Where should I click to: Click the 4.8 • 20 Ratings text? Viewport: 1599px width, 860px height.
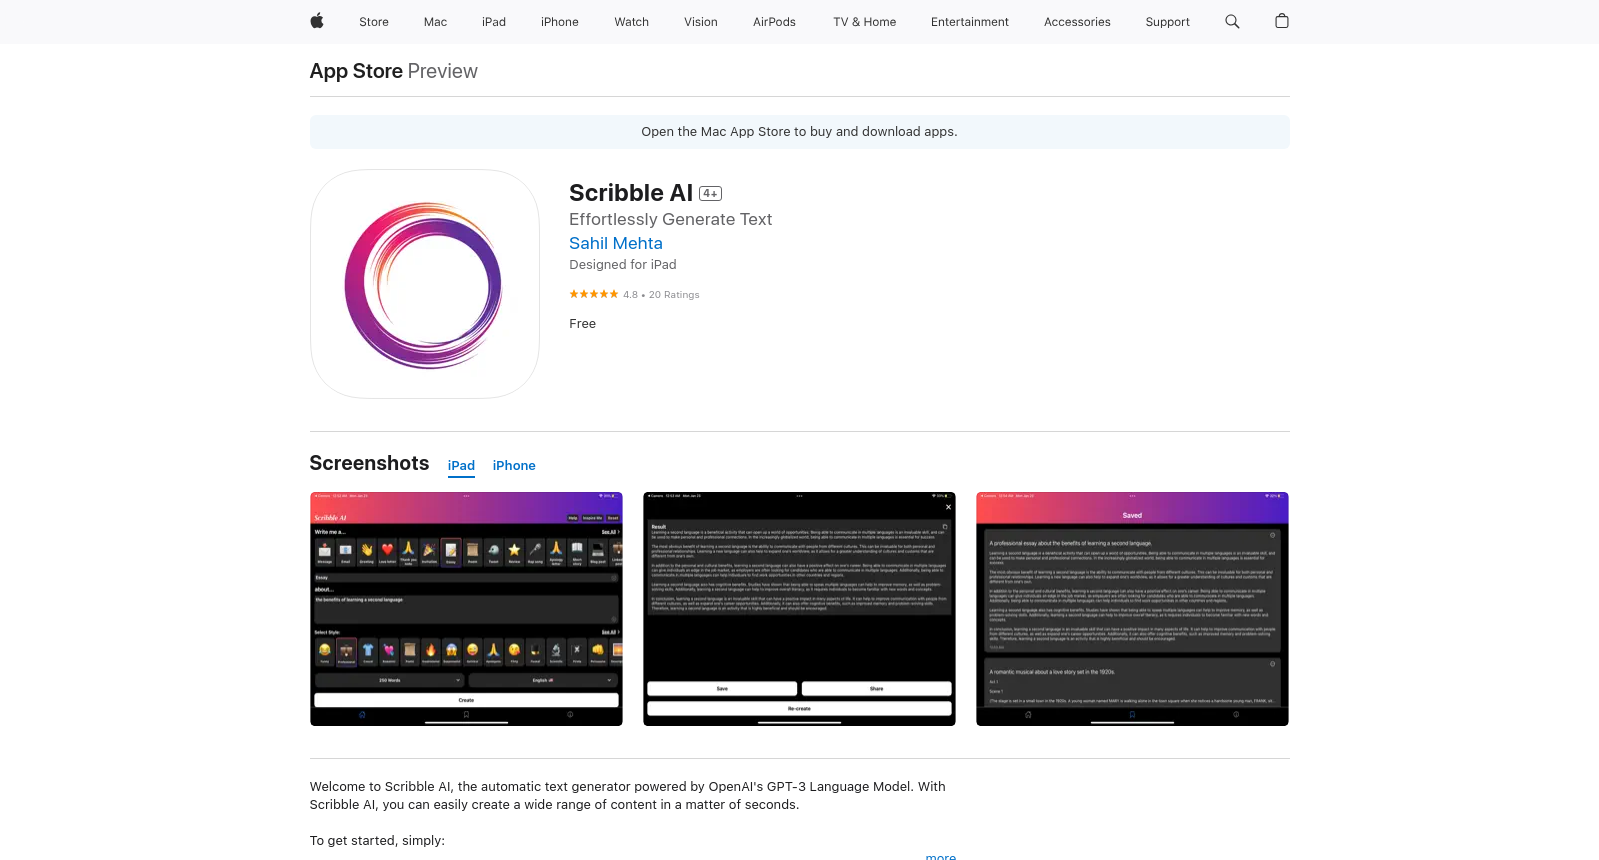click(661, 295)
